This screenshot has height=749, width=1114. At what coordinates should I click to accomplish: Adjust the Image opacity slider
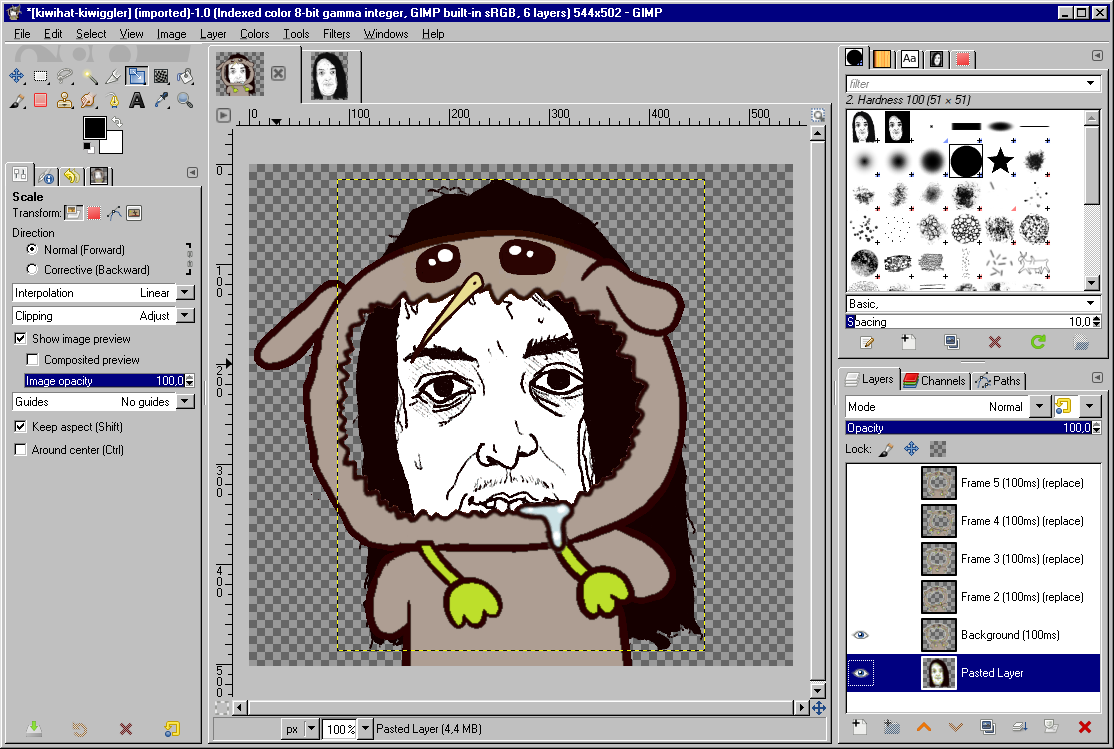click(x=104, y=381)
